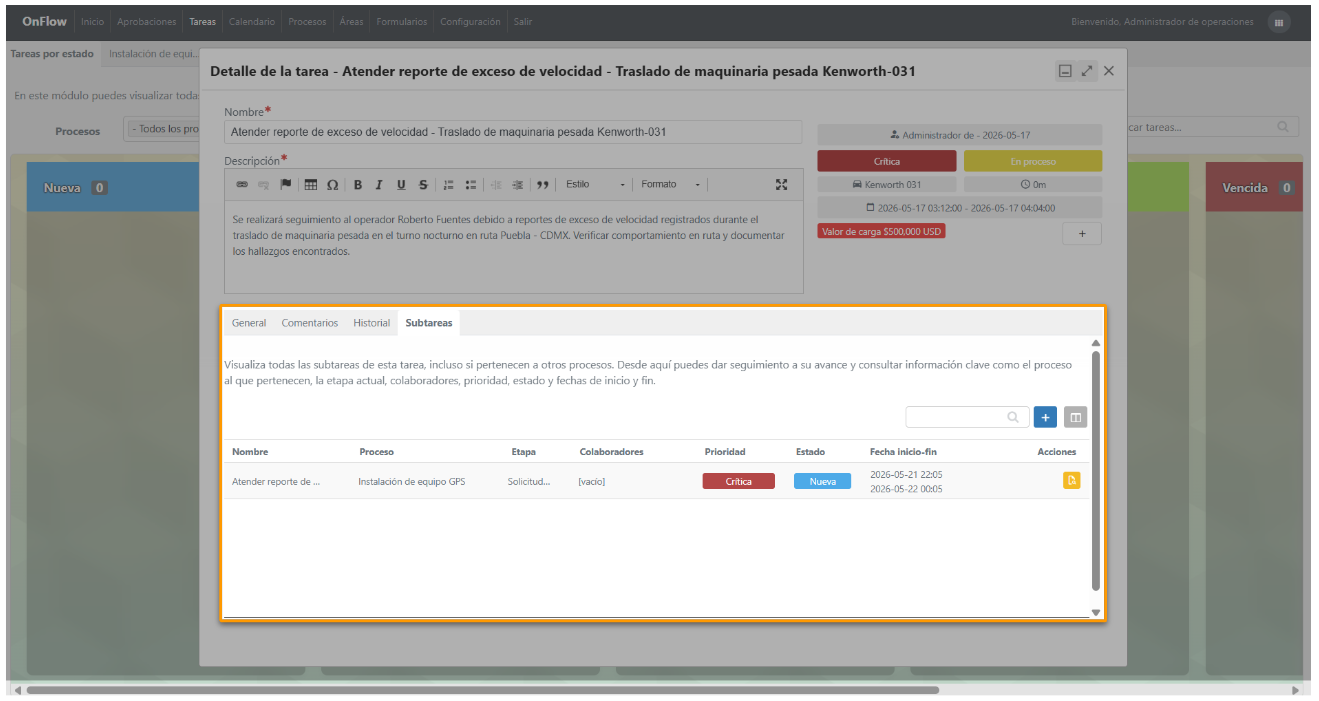Insert a table in the description
This screenshot has height=701, width=1319.
(x=311, y=185)
